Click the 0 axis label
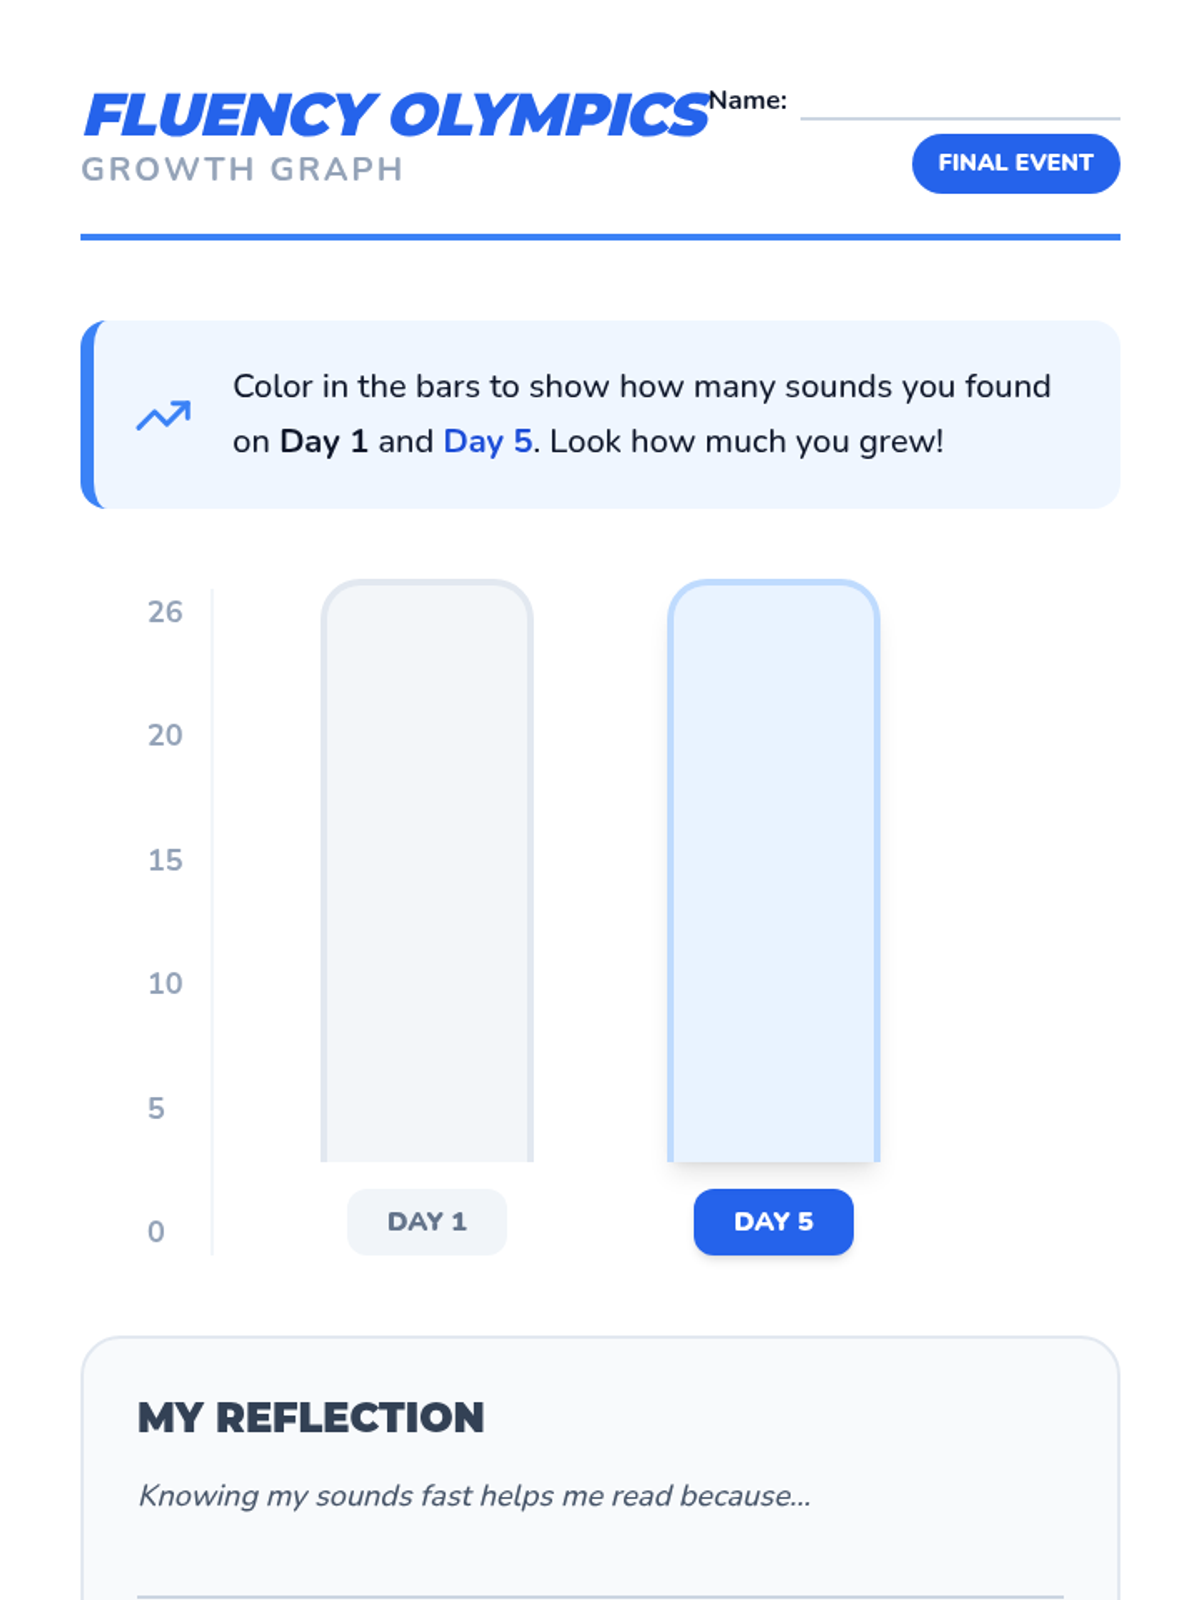The width and height of the screenshot is (1200, 1600). pyautogui.click(x=156, y=1231)
